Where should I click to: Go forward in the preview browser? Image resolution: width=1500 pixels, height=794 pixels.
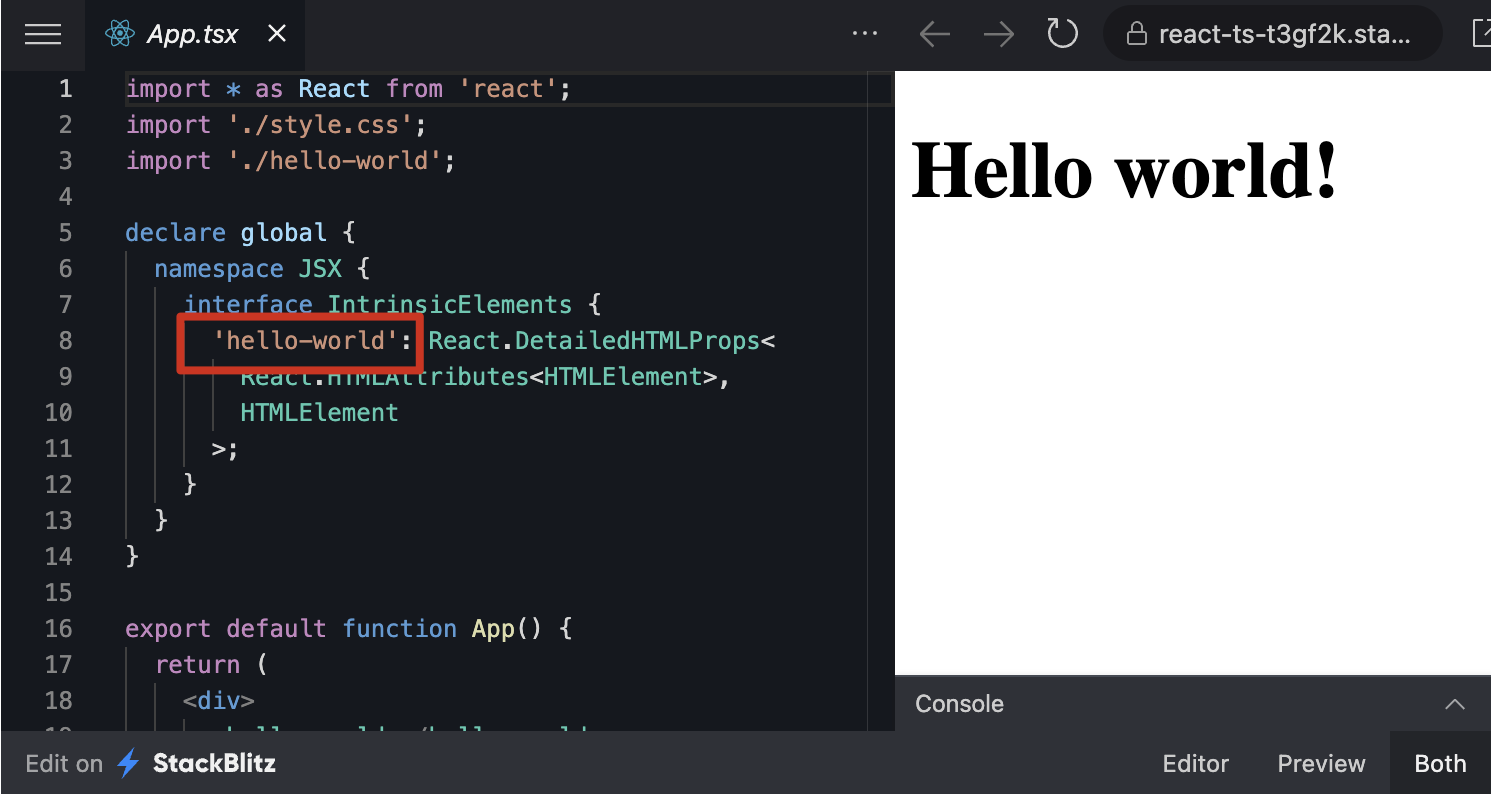click(998, 35)
